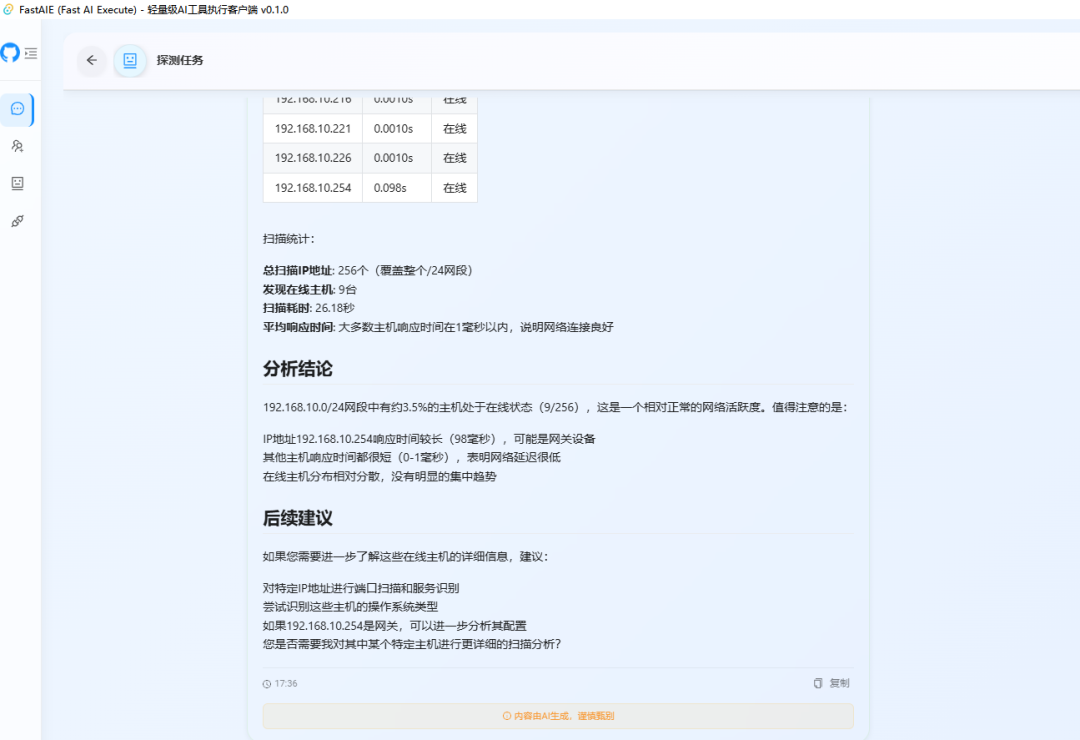1080x740 pixels.
Task: Go back with the arrow button
Action: coord(92,60)
